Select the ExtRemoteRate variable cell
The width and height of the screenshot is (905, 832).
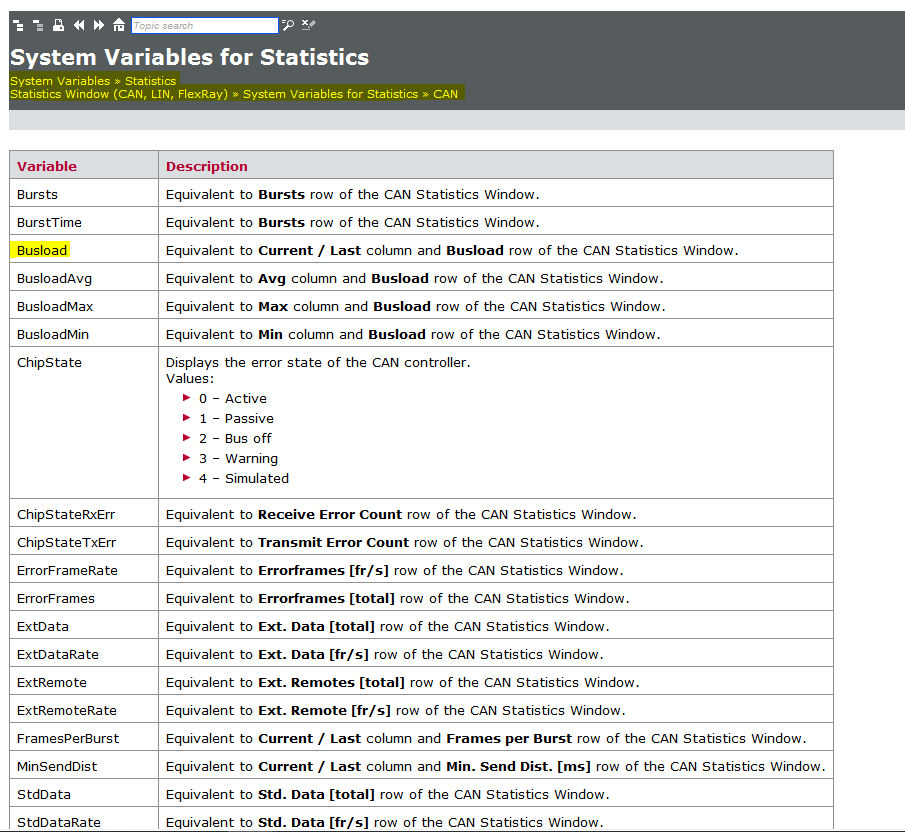click(x=84, y=710)
